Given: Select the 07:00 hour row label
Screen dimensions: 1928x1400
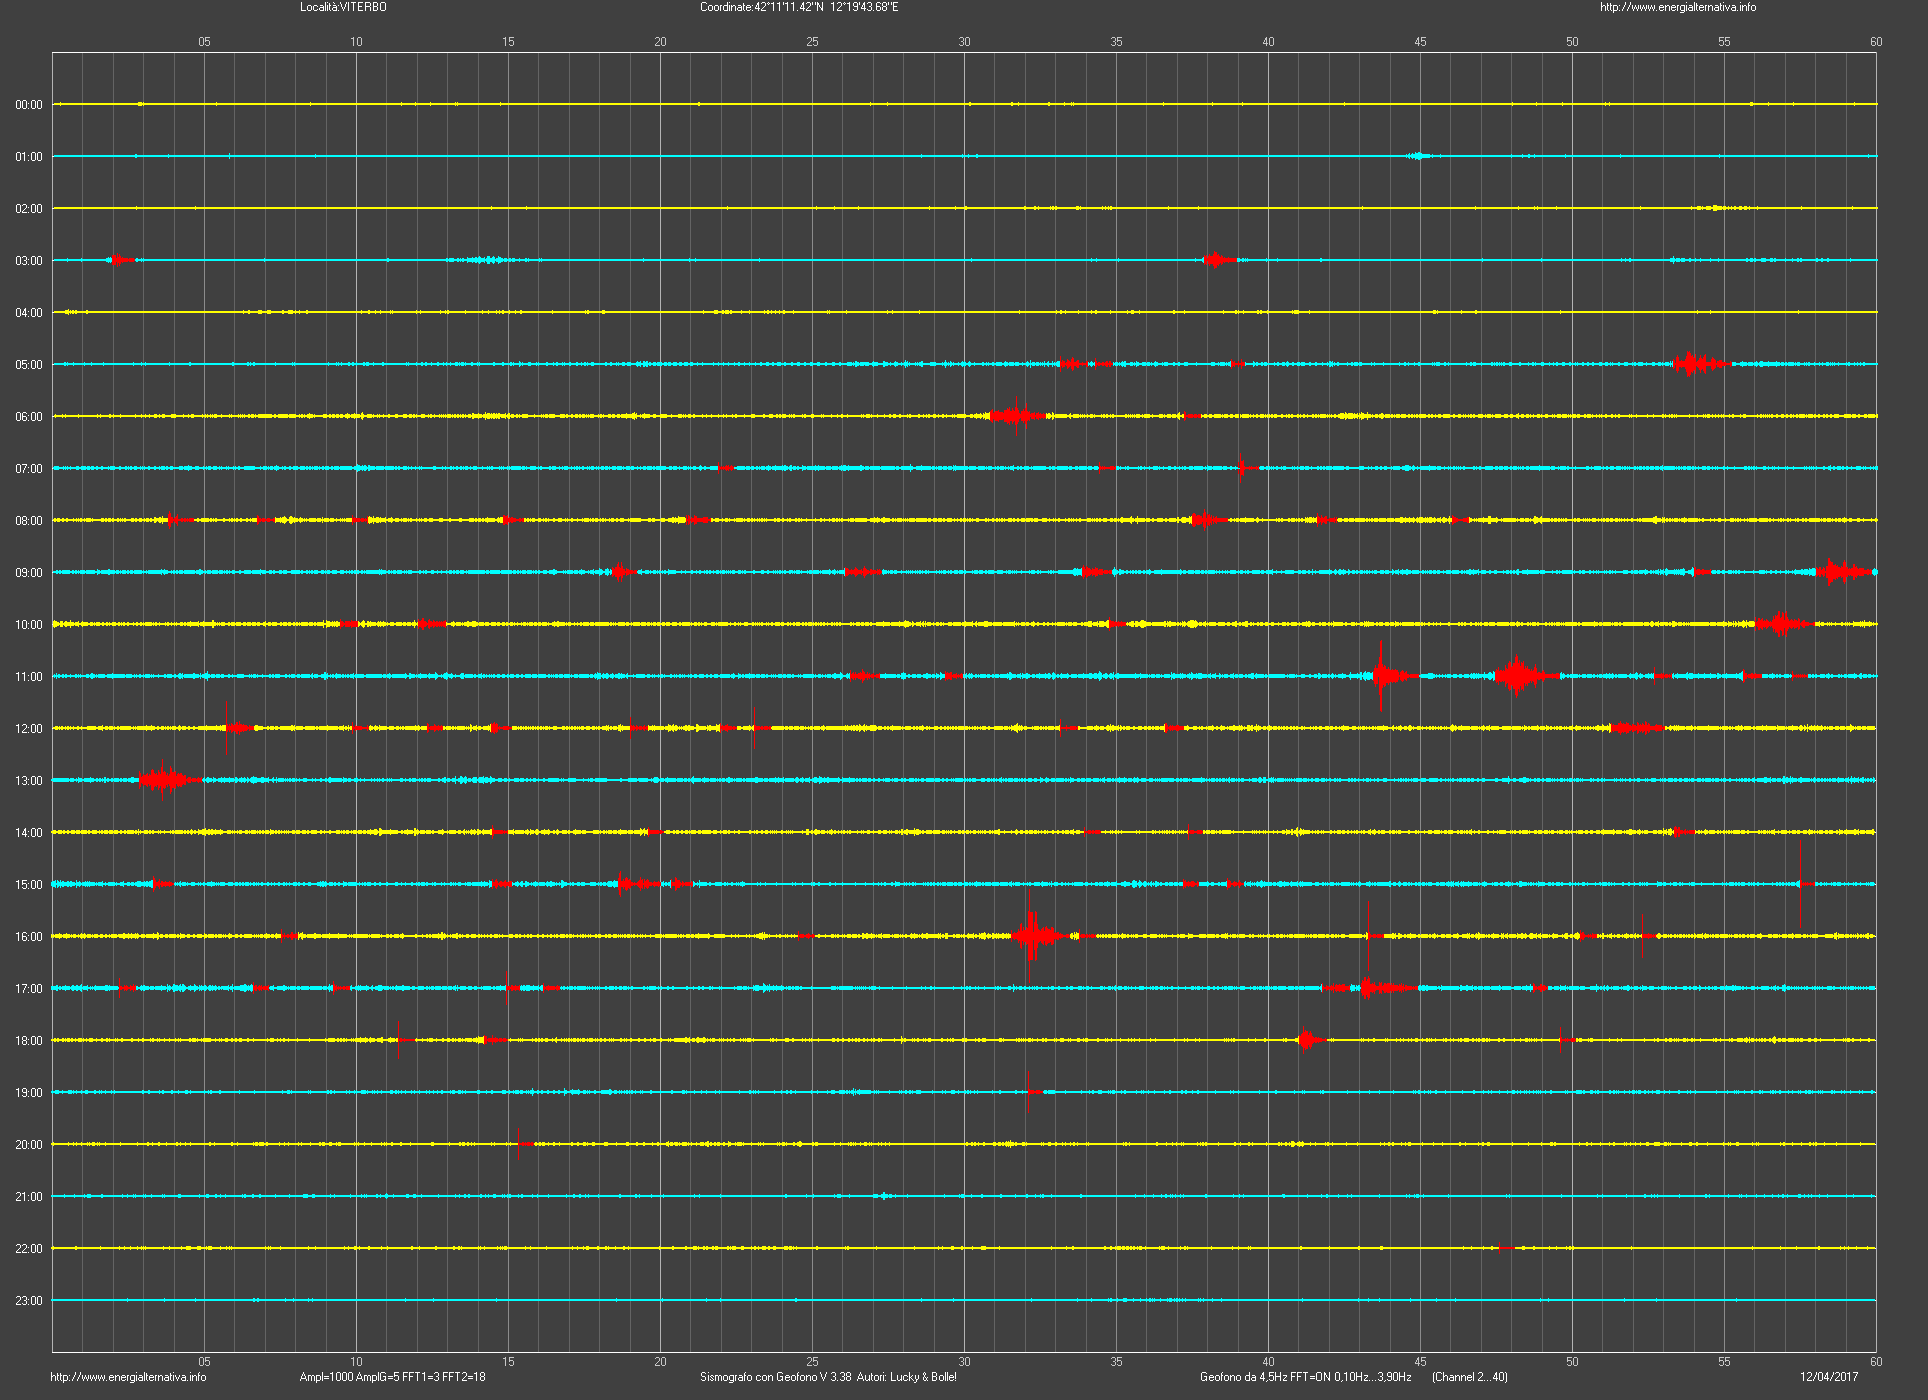Looking at the screenshot, I should pos(29,469).
